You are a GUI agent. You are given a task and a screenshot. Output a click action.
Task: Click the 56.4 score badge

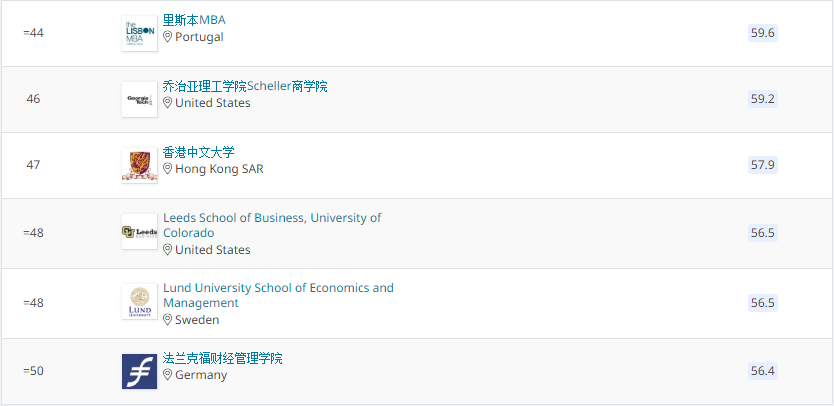(x=763, y=371)
